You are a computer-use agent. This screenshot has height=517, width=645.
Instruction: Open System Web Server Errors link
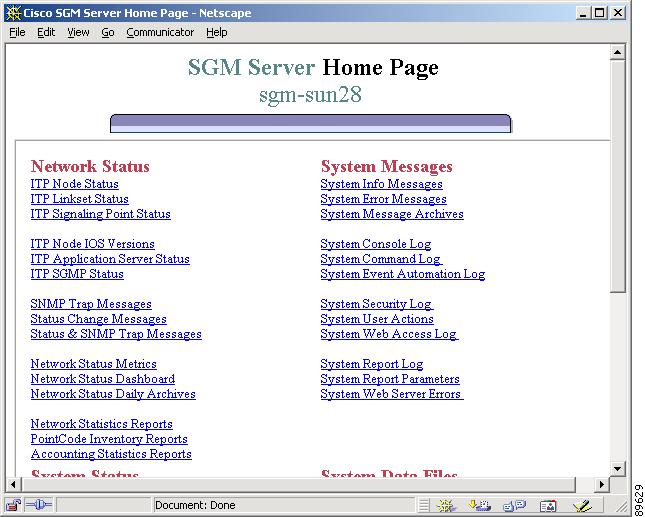point(392,394)
